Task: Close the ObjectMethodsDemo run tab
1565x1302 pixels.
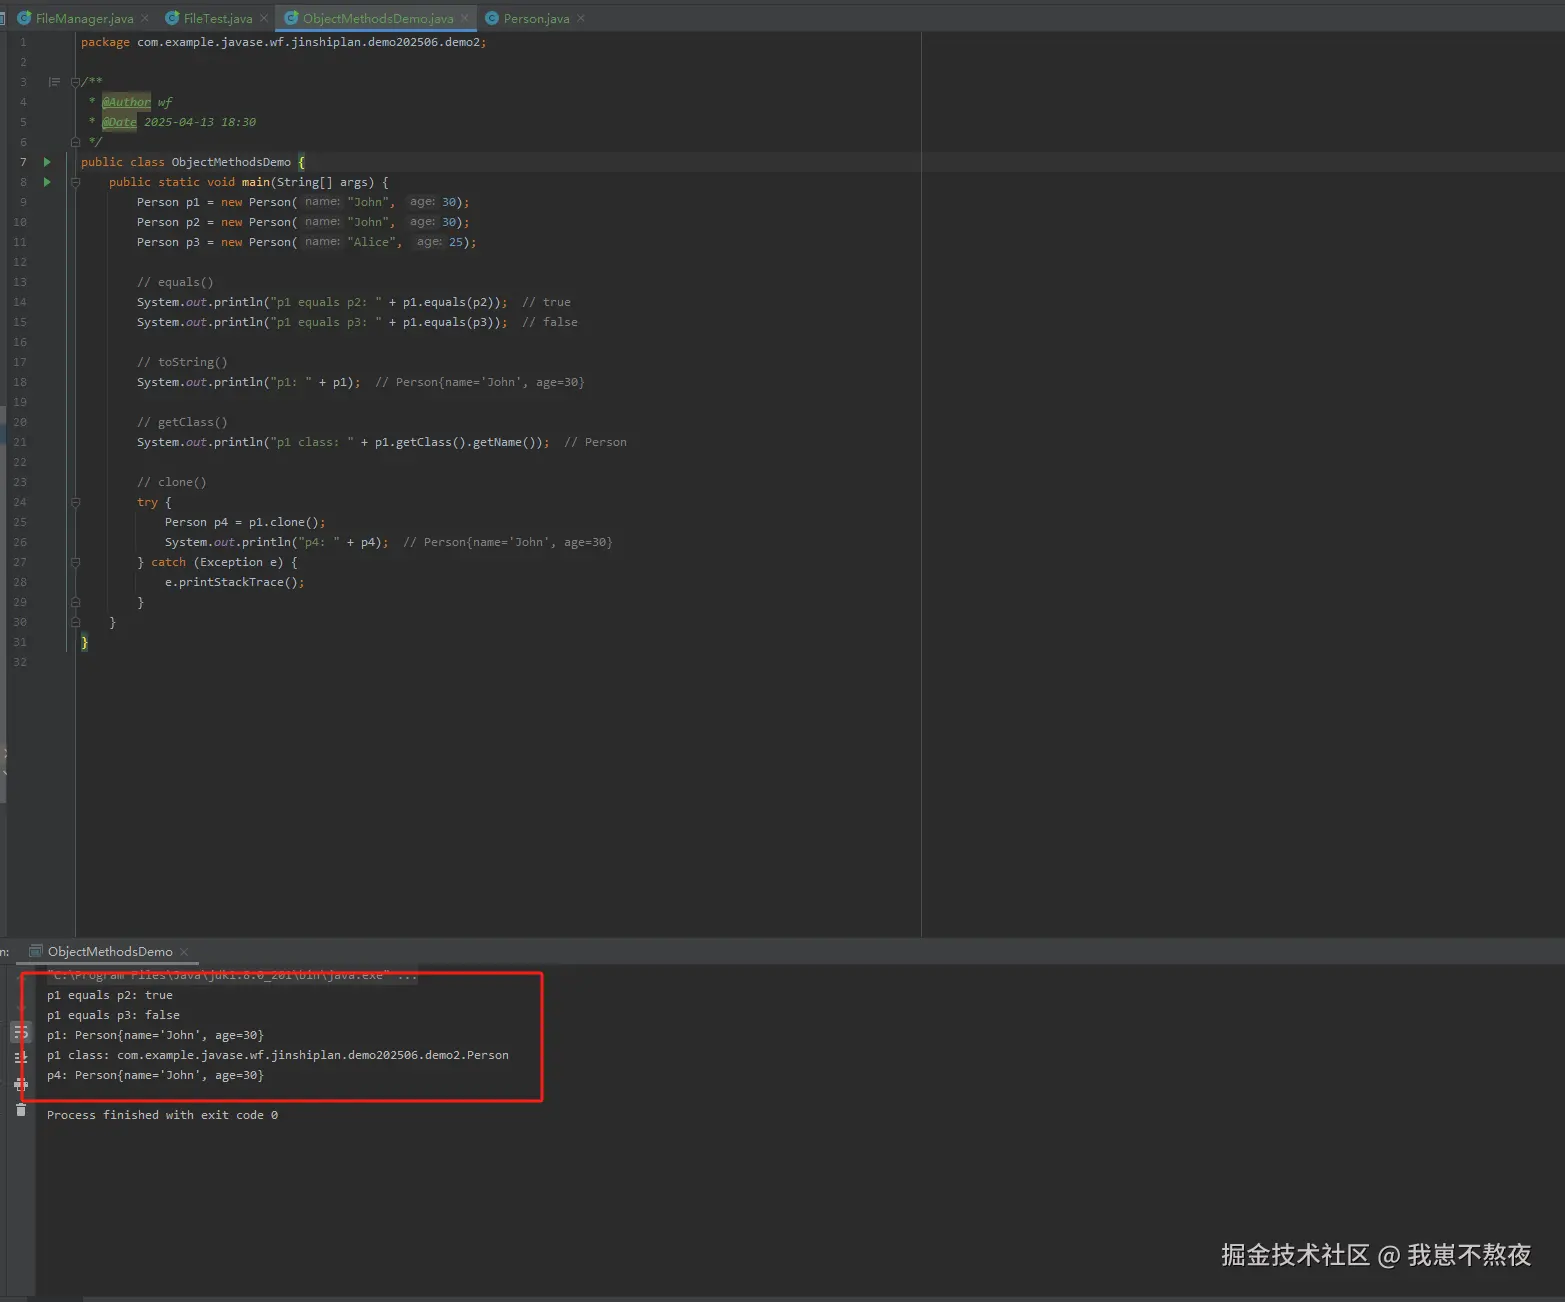Action: 184,952
